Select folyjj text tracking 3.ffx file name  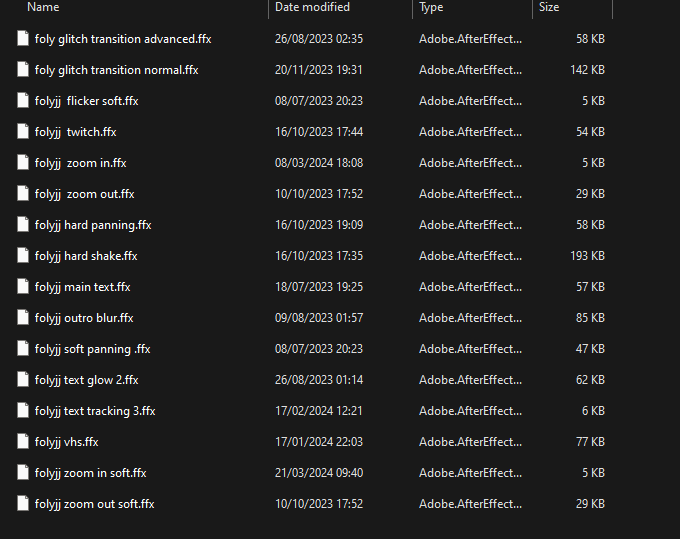click(95, 411)
